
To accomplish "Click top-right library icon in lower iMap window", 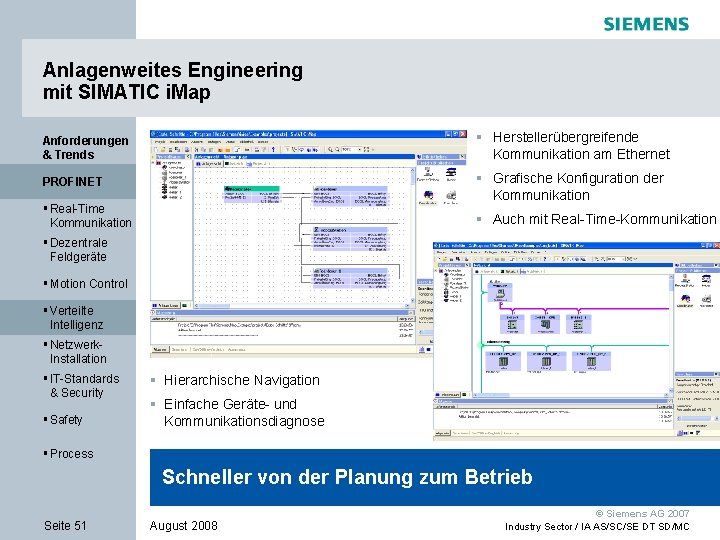I will 707,281.
